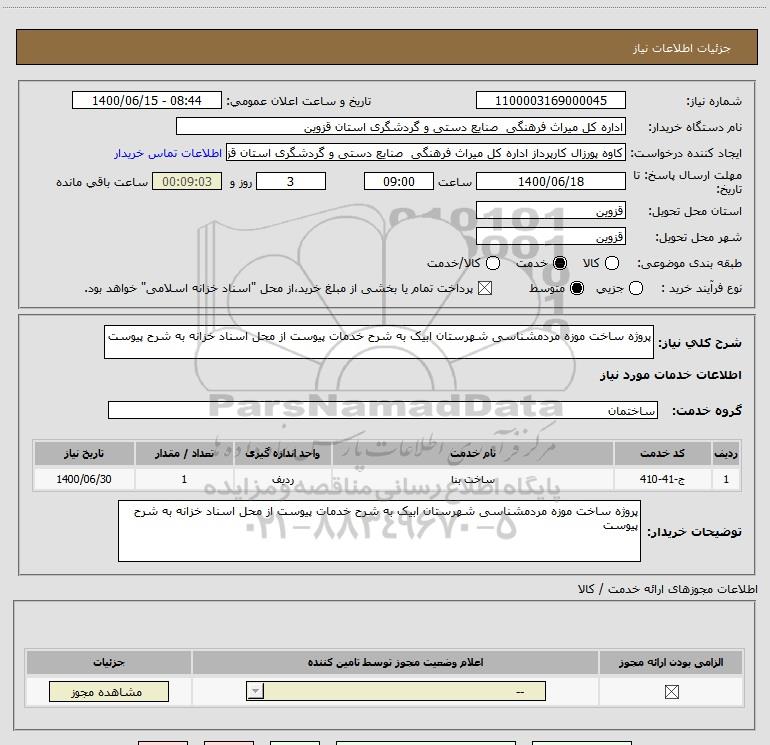This screenshot has width=770, height=745.
Task: Click the deadline date field 1400/06/18
Action: (x=550, y=182)
